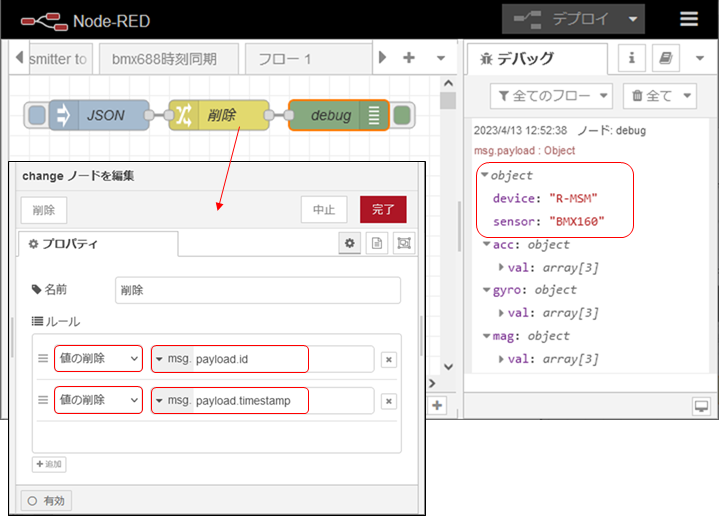Open the デプロイ options dropdown arrow

click(x=632, y=19)
